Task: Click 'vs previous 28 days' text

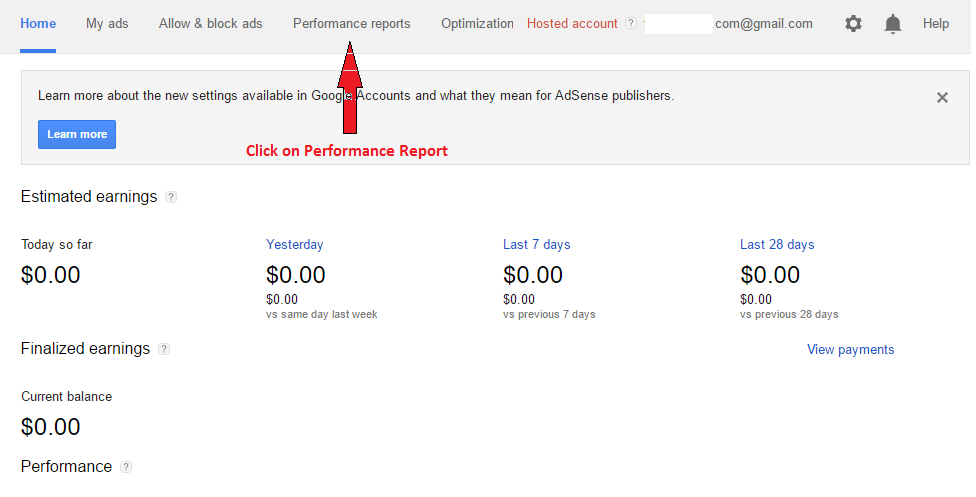Action: click(x=789, y=315)
